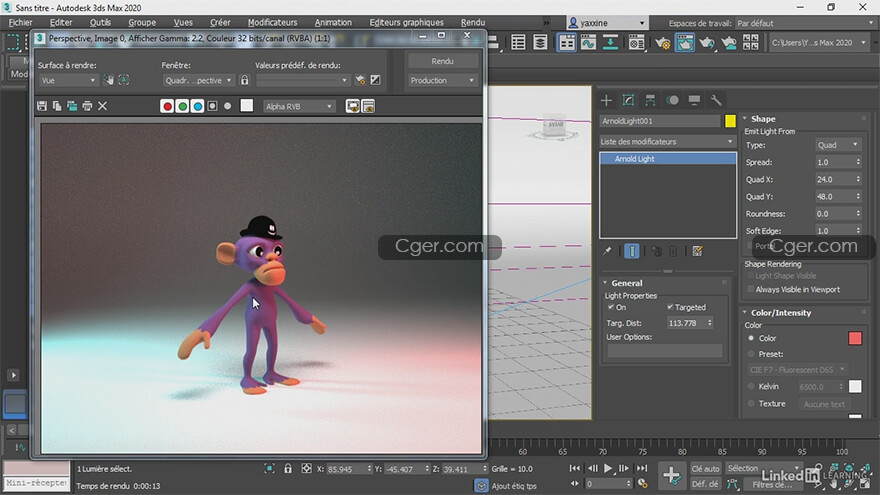Screen dimensions: 880x495
Task: Click the Rendu button
Action: pos(442,61)
